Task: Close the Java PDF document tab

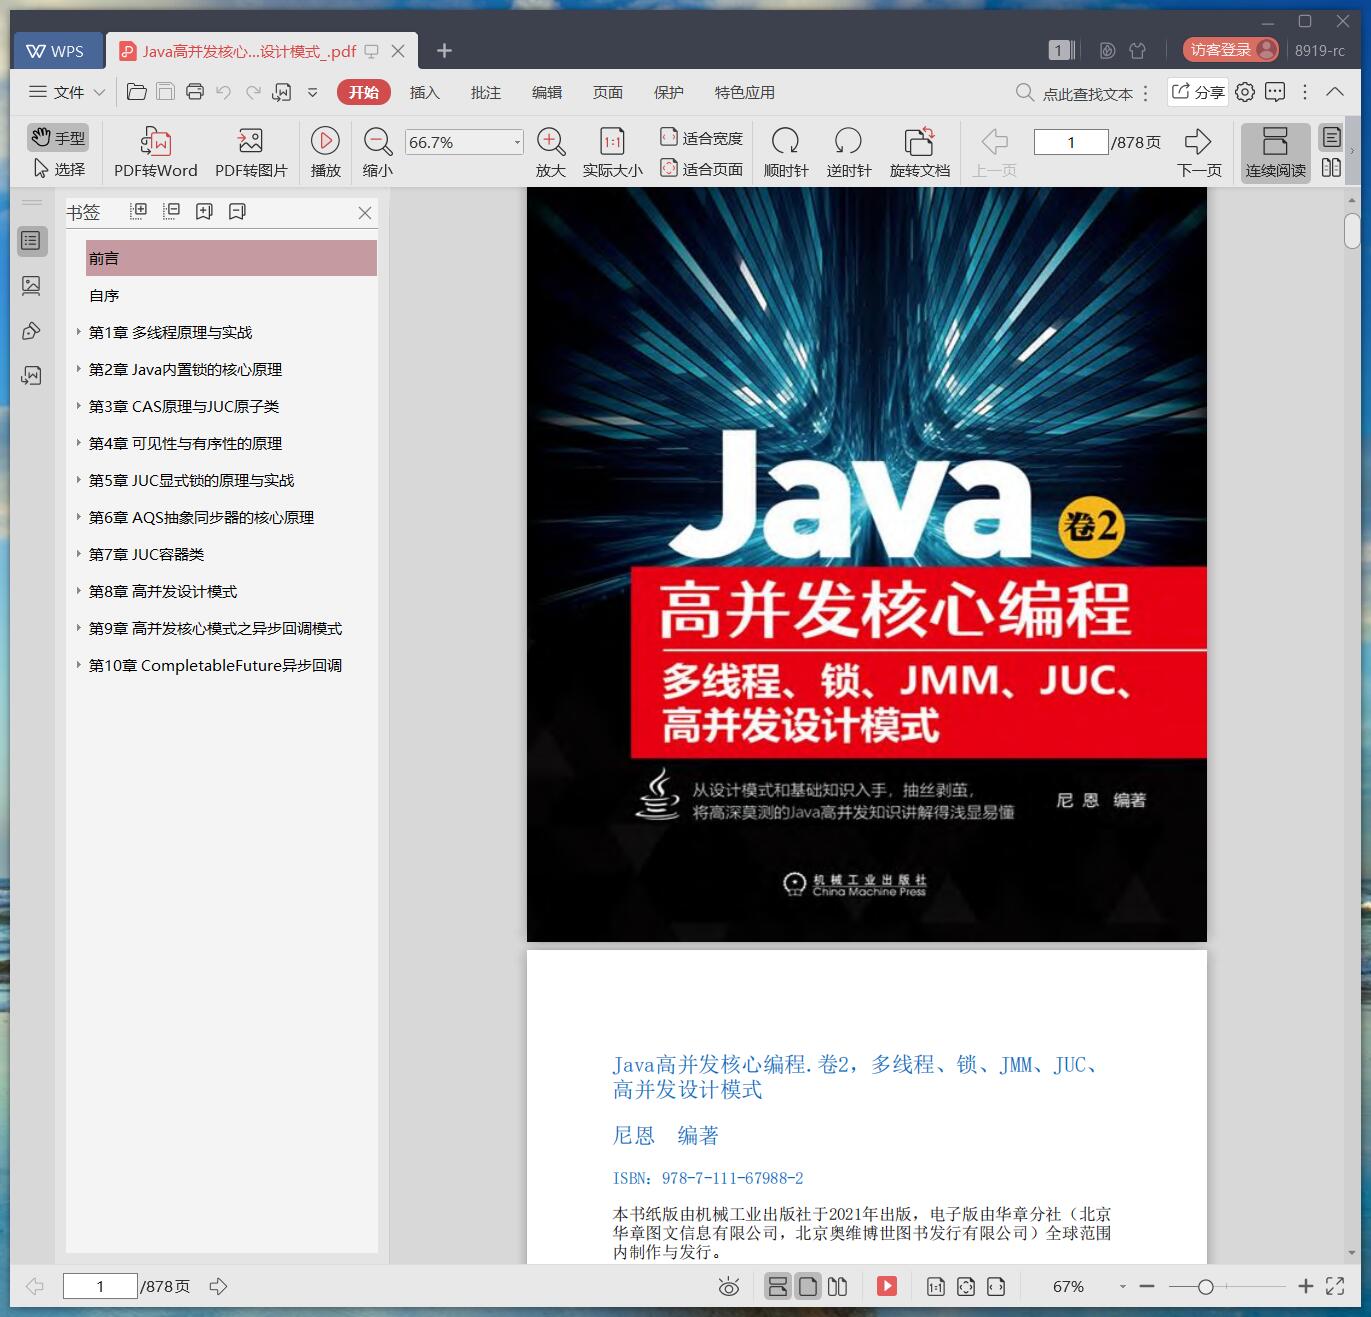Action: (398, 51)
